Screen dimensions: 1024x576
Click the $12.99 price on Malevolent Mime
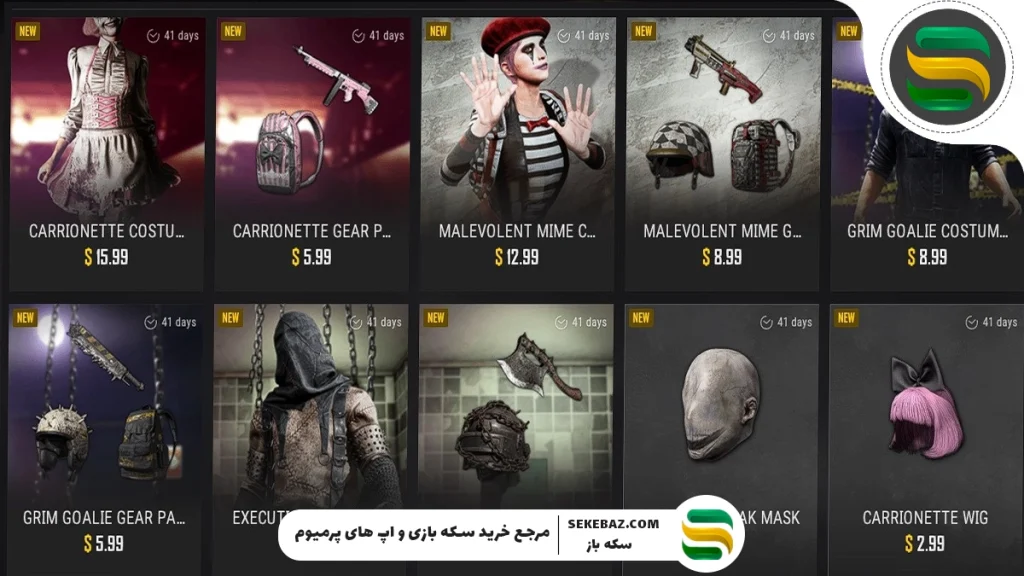(x=517, y=257)
